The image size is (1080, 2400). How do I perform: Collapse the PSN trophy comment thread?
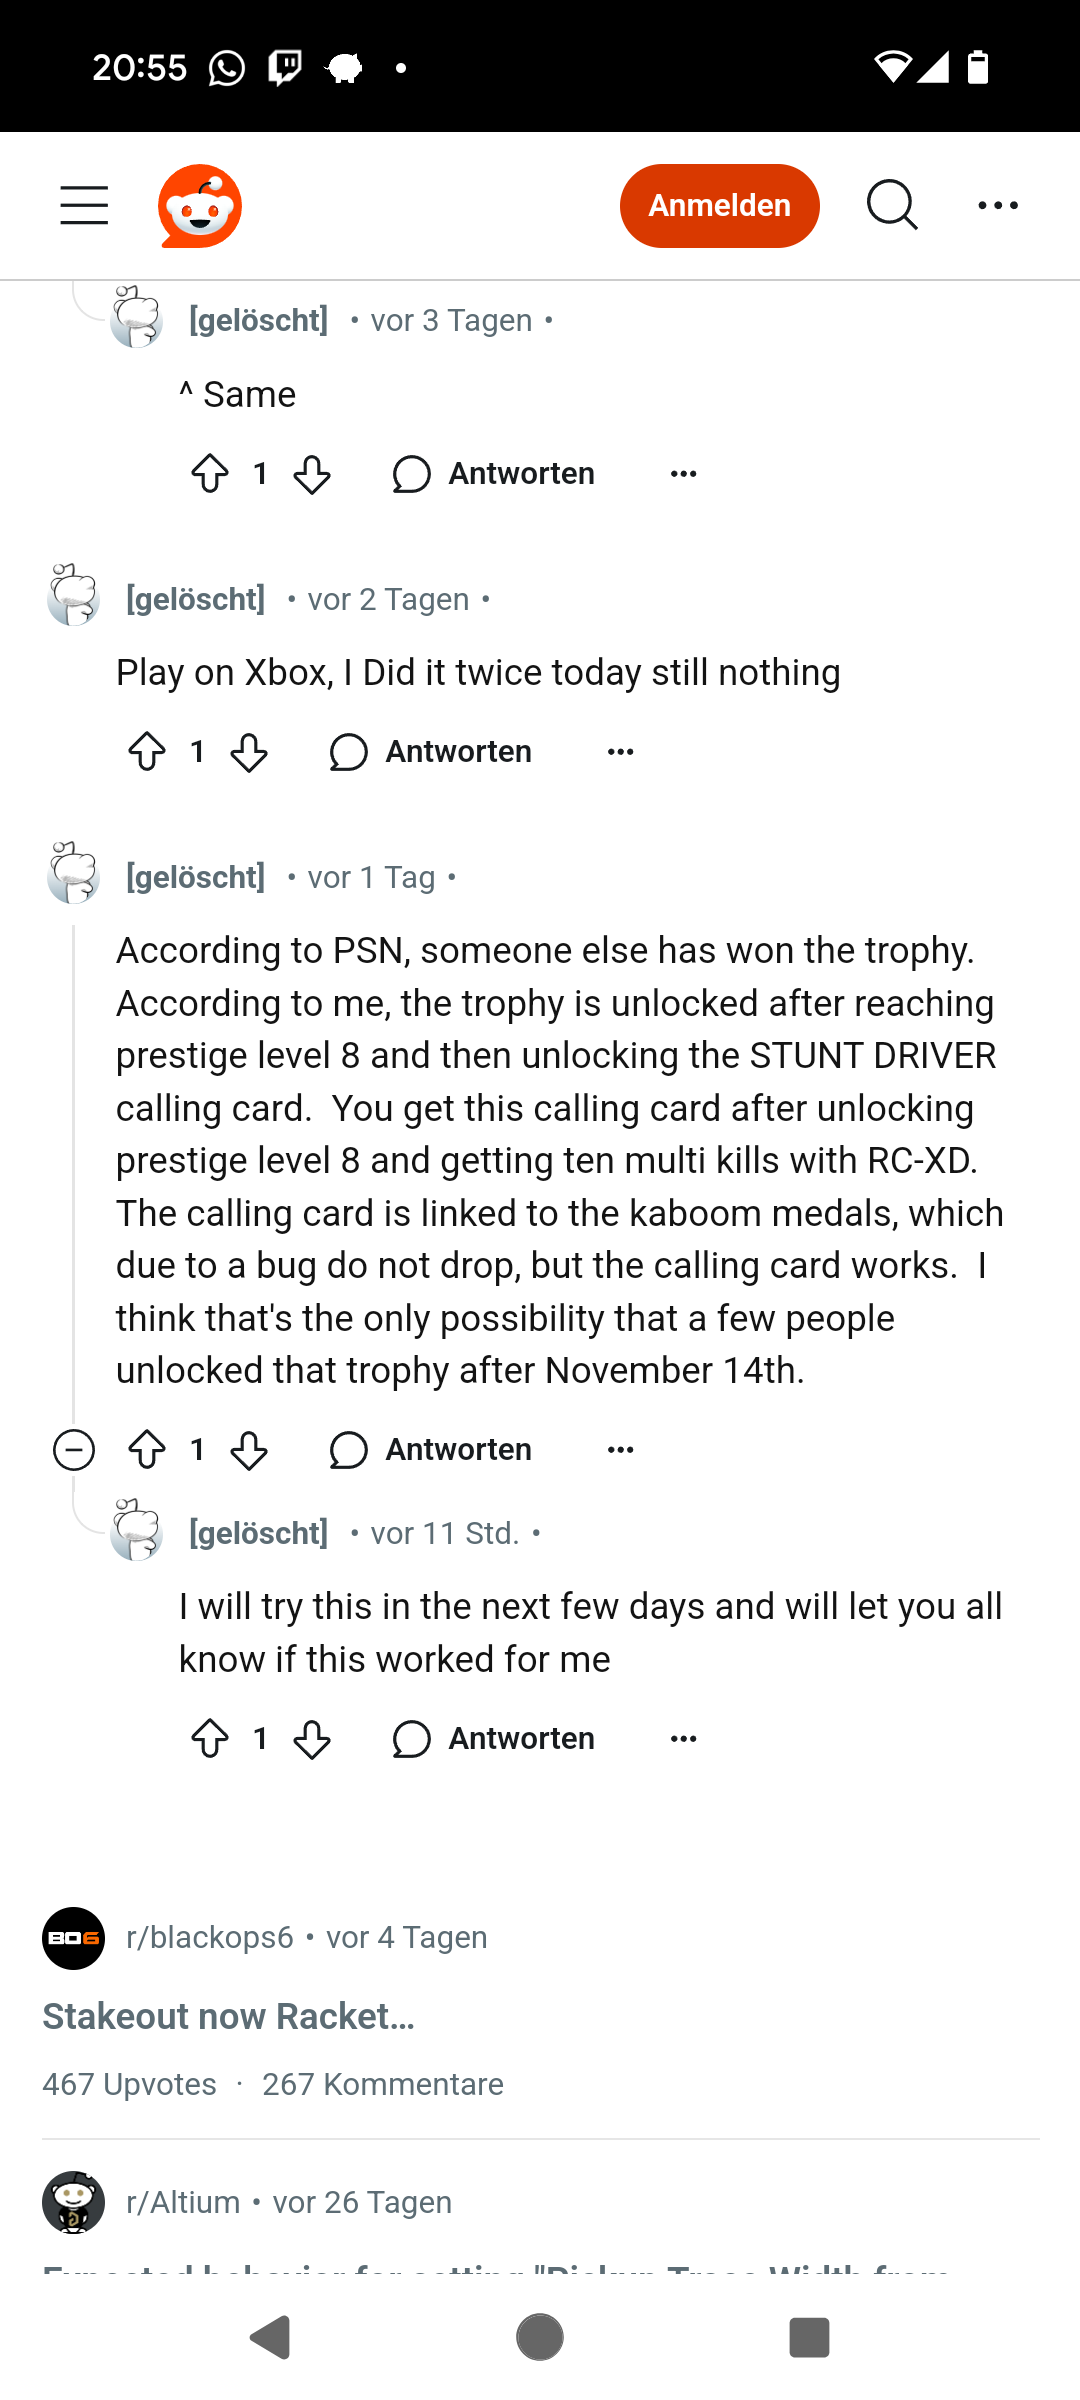74,1450
